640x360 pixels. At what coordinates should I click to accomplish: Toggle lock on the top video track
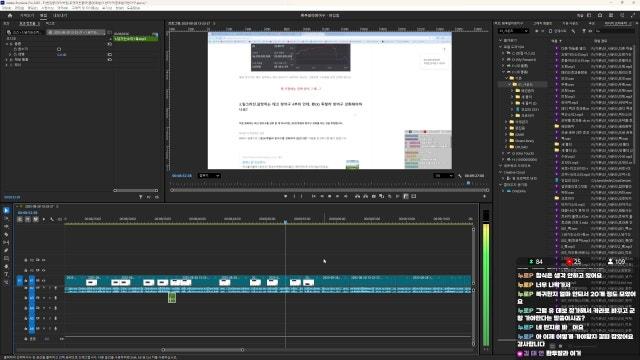coord(26,260)
